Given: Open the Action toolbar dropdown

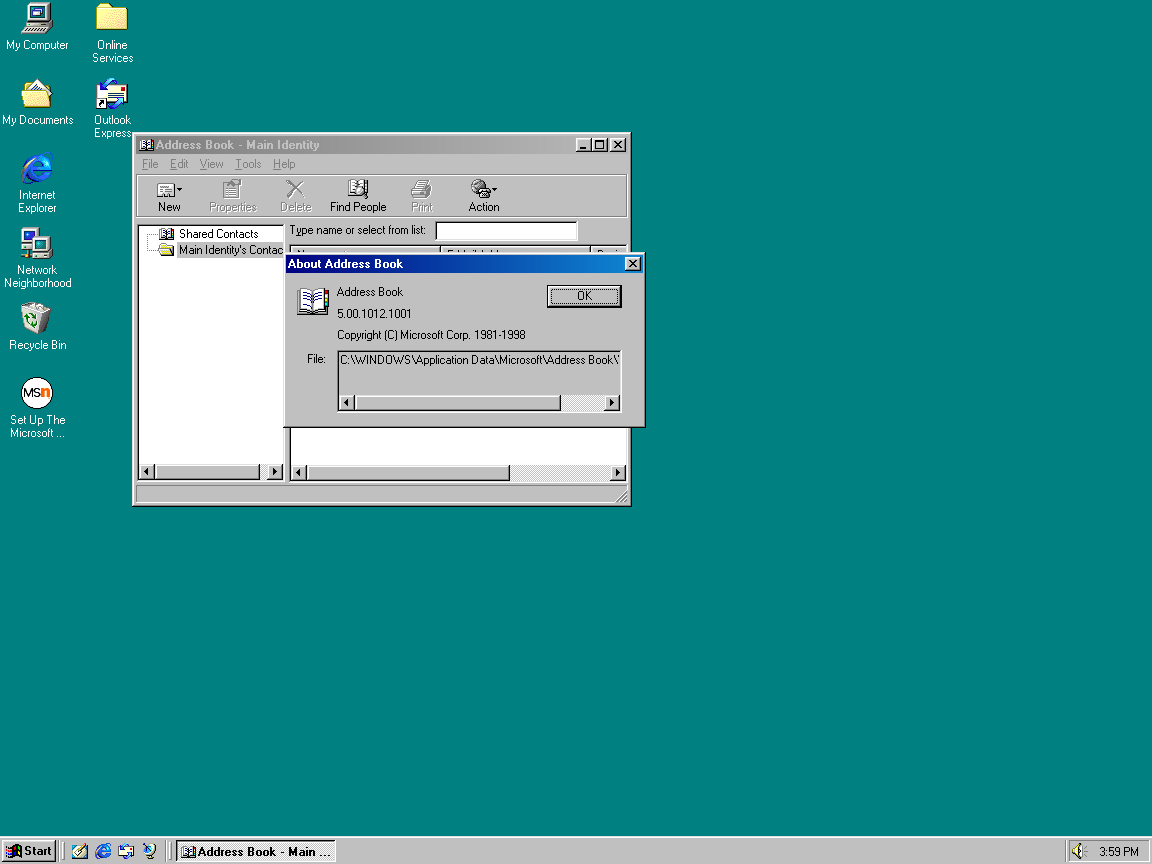Looking at the screenshot, I should (484, 195).
